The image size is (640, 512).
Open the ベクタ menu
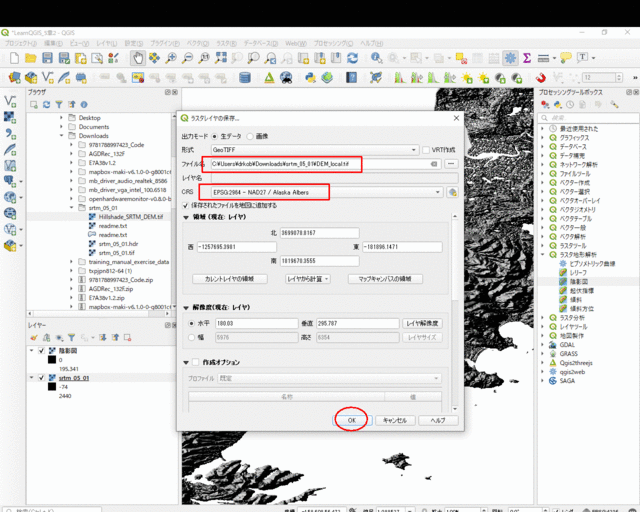pos(198,43)
